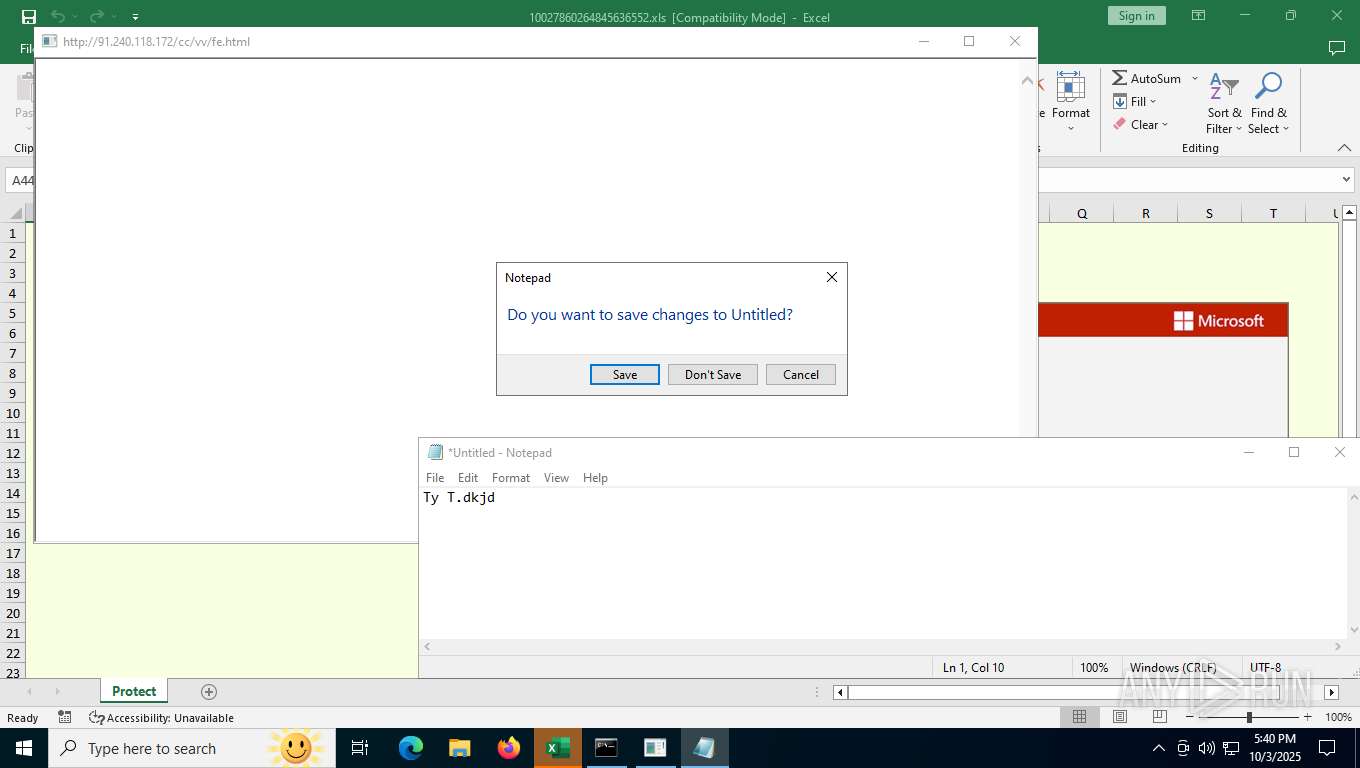This screenshot has width=1360, height=768.
Task: Cancel the Notepad save prompt
Action: point(801,374)
